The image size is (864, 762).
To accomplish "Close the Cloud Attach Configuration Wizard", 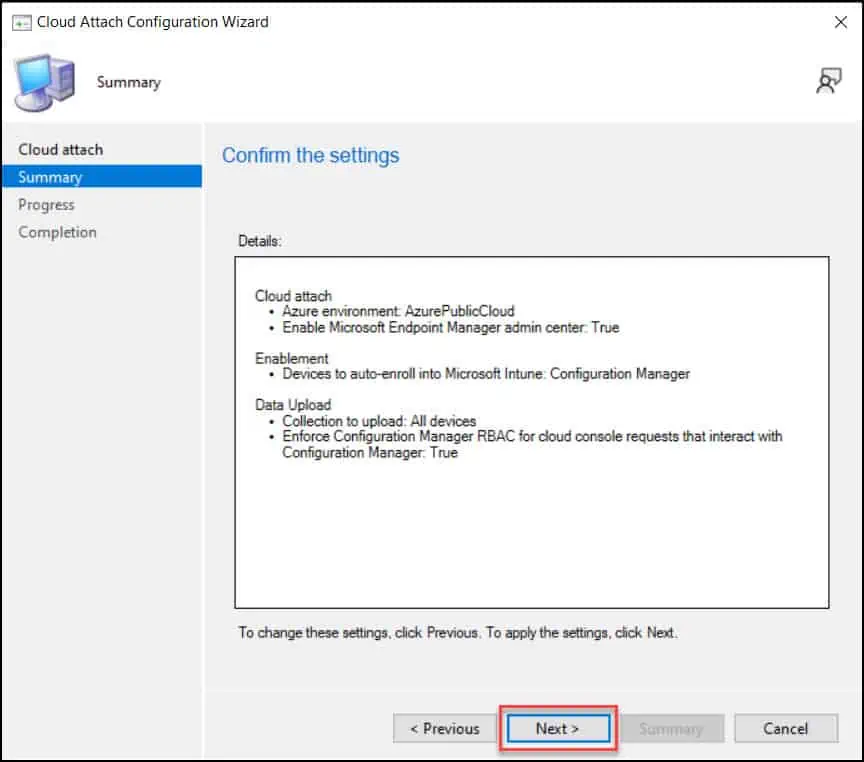I will (x=840, y=22).
